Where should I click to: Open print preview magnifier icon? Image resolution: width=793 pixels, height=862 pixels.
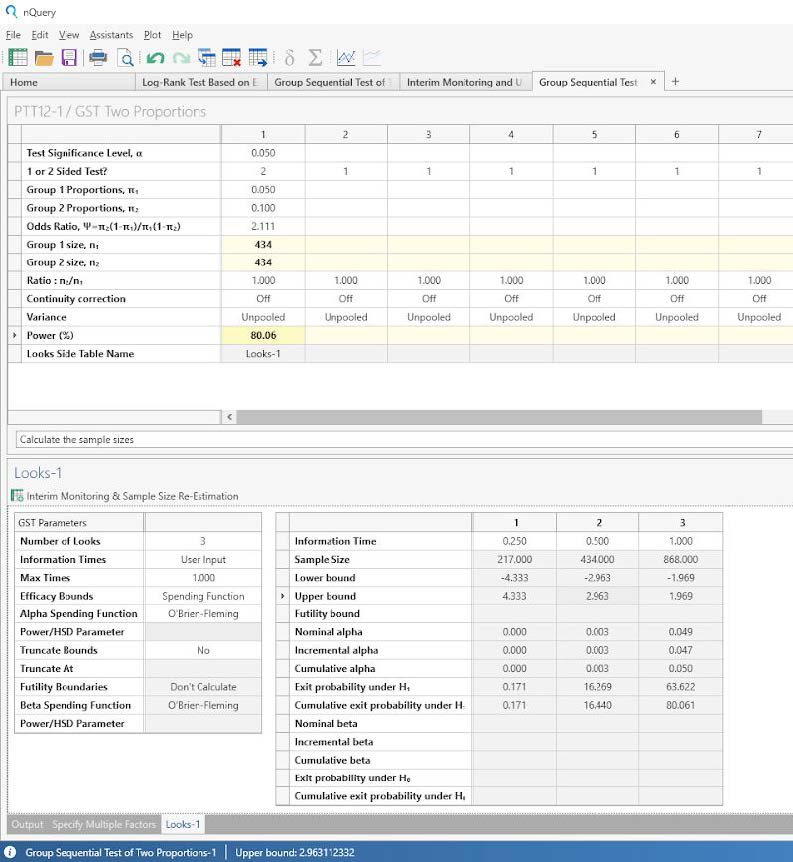tap(126, 57)
